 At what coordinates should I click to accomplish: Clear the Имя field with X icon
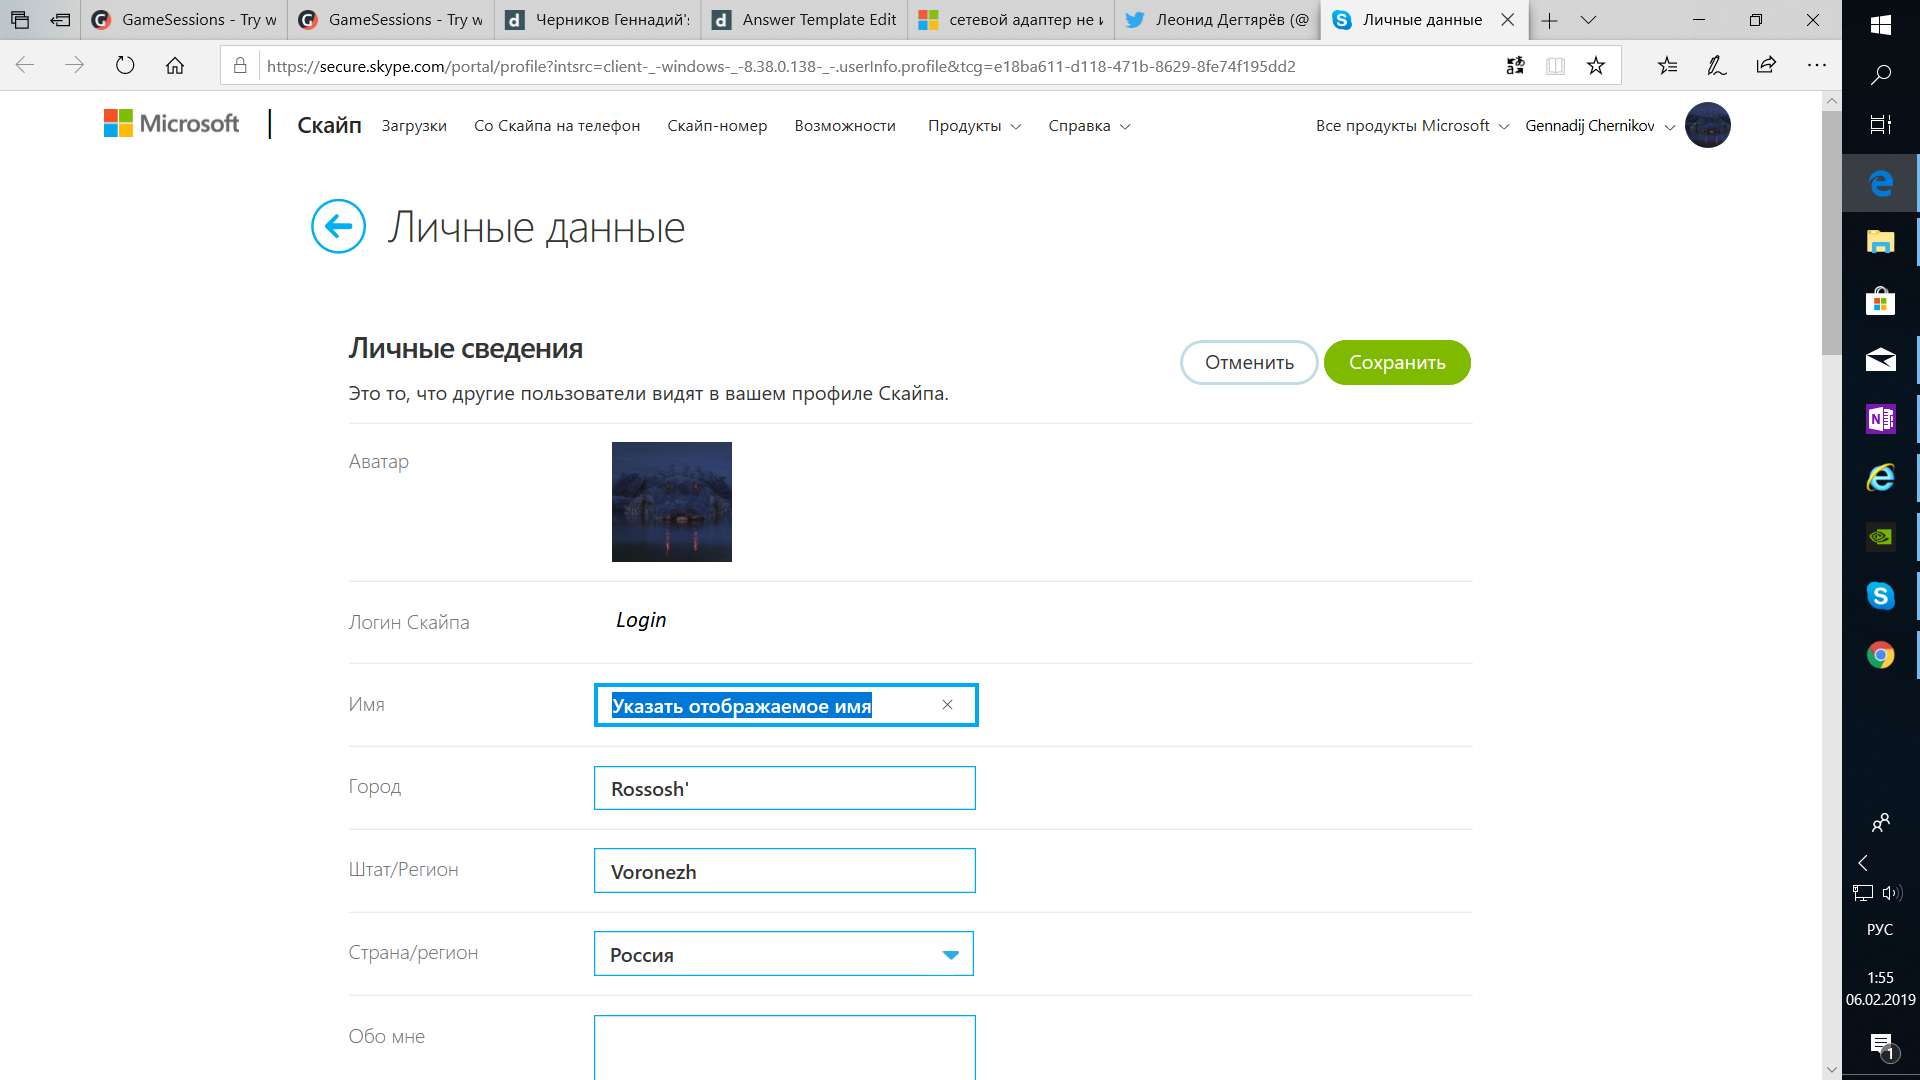[947, 705]
